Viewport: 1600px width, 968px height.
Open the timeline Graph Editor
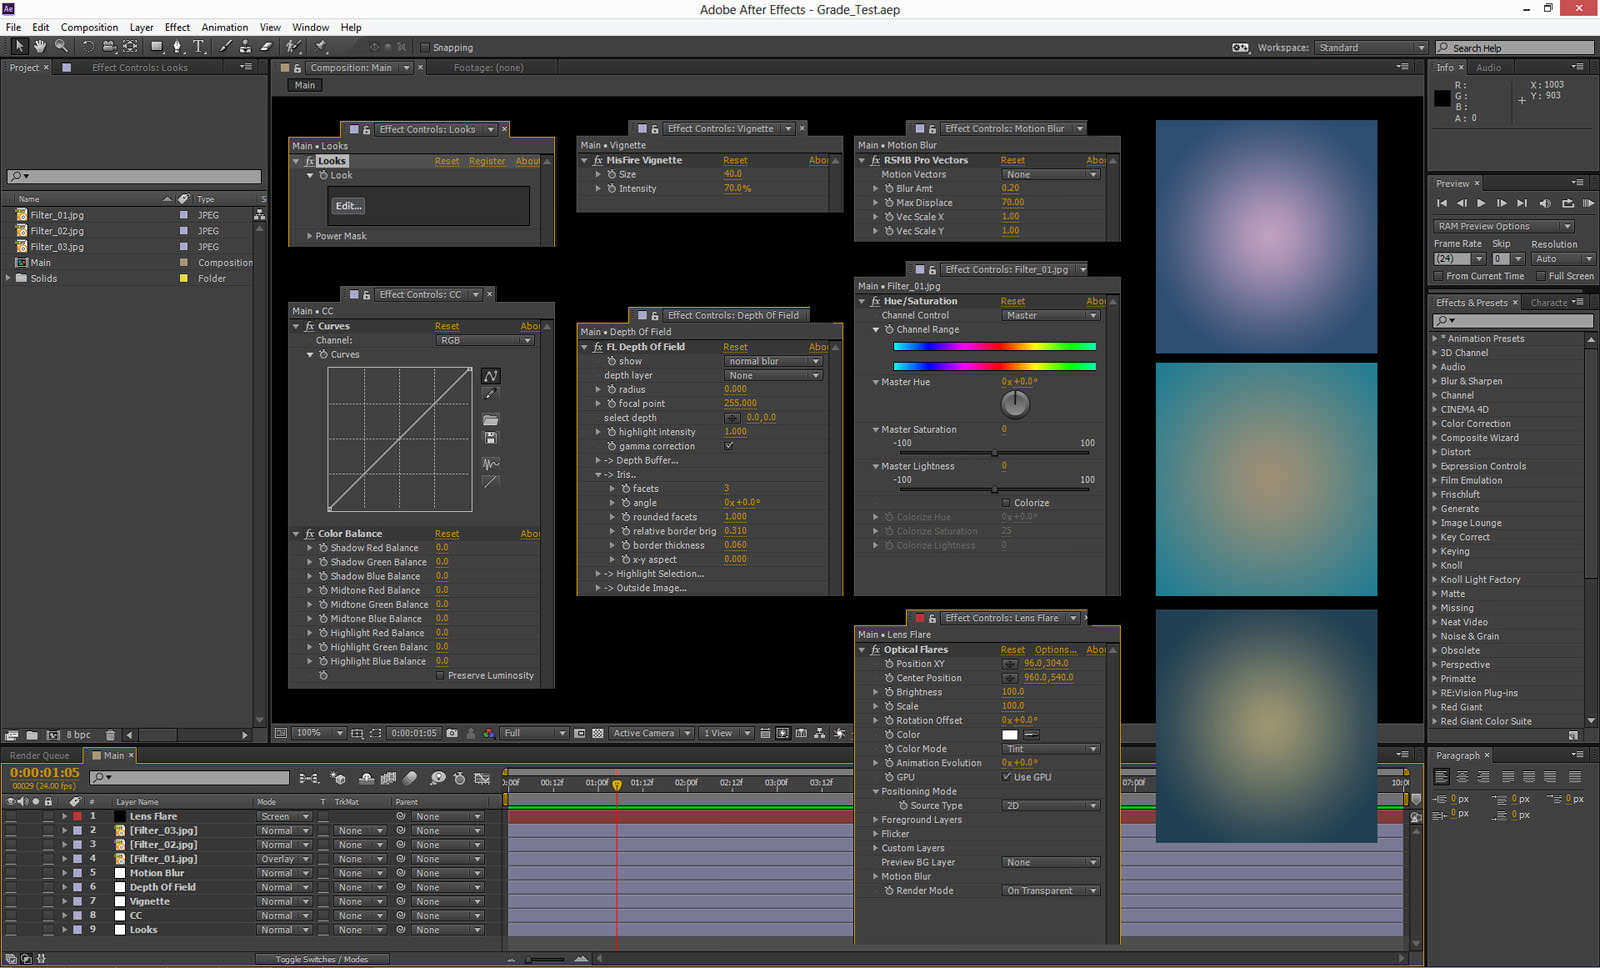point(482,778)
